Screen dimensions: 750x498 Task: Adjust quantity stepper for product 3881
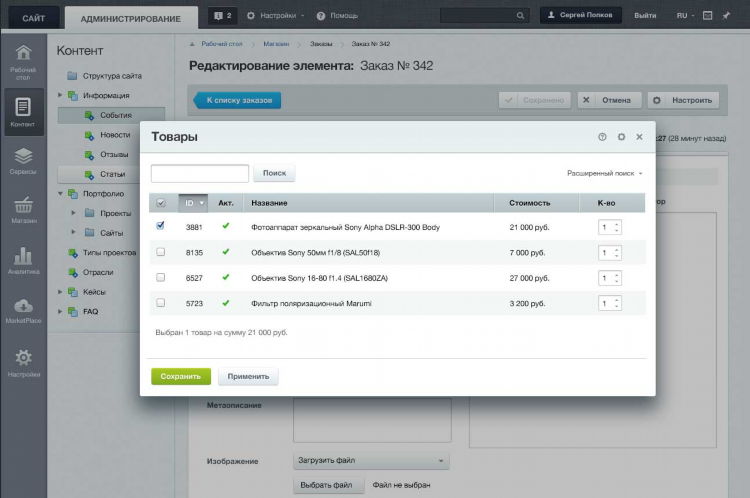pyautogui.click(x=617, y=227)
